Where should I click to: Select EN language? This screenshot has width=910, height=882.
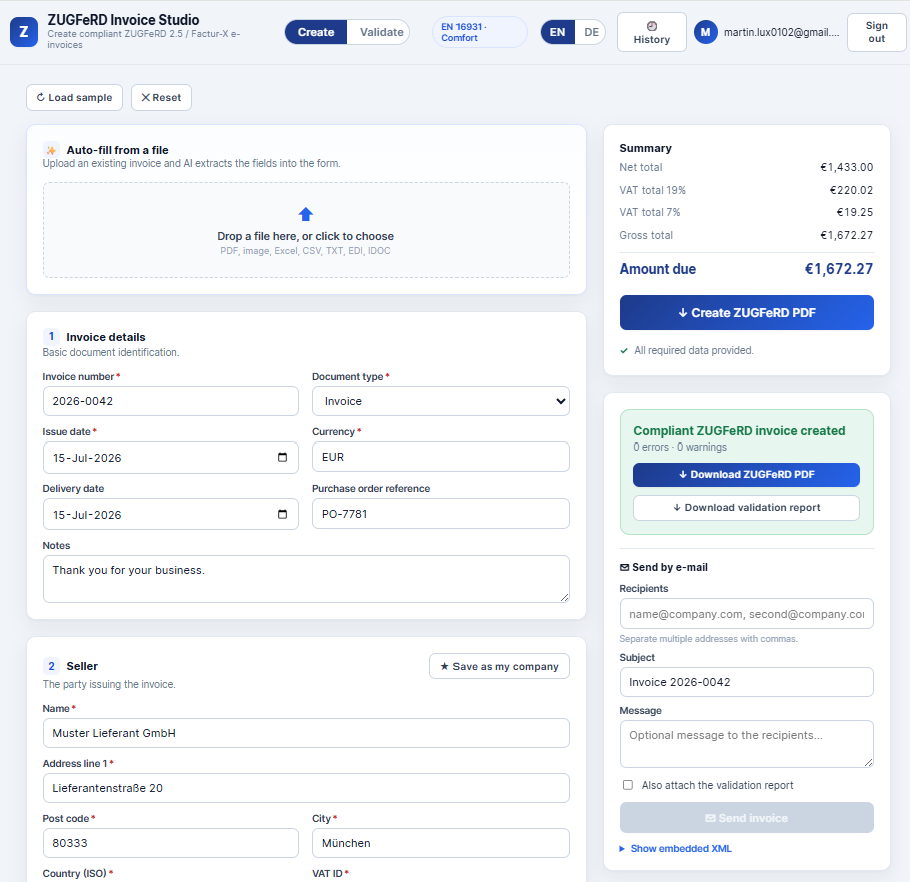tap(557, 32)
